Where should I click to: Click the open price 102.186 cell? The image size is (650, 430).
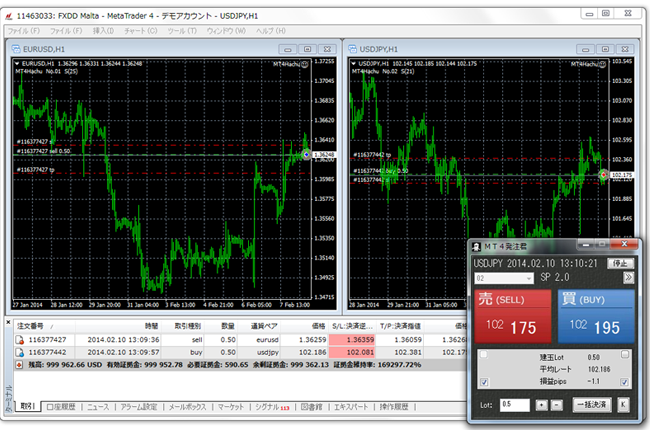tap(312, 352)
